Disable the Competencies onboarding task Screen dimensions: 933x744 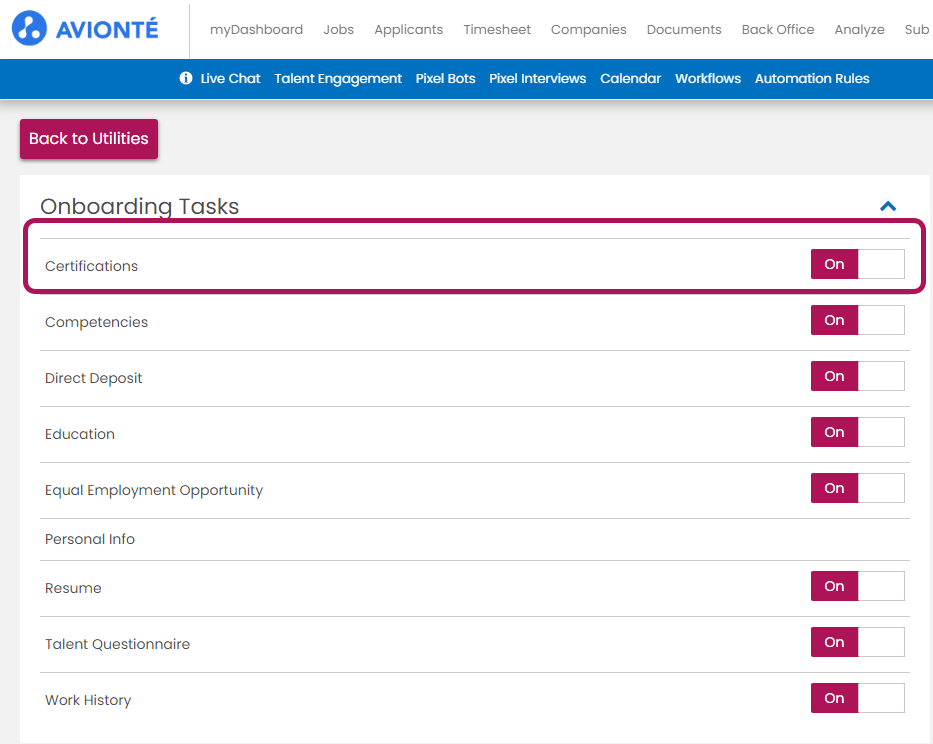pyautogui.click(x=857, y=320)
